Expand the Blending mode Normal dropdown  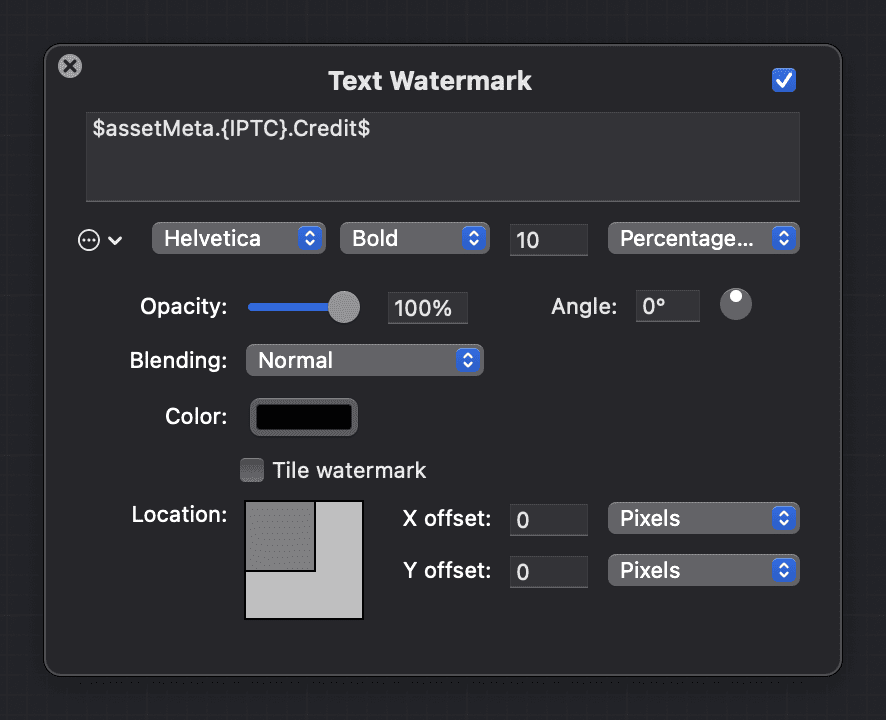364,361
